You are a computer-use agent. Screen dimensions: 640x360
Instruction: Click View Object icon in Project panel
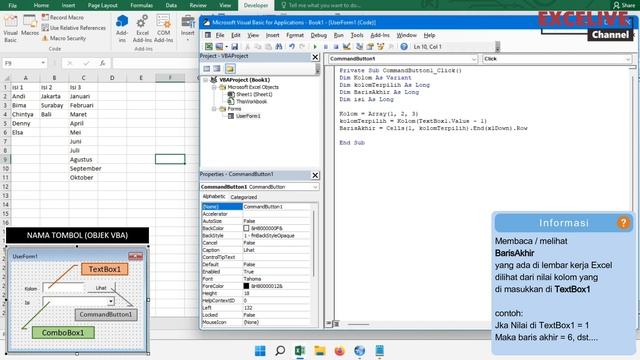click(217, 69)
